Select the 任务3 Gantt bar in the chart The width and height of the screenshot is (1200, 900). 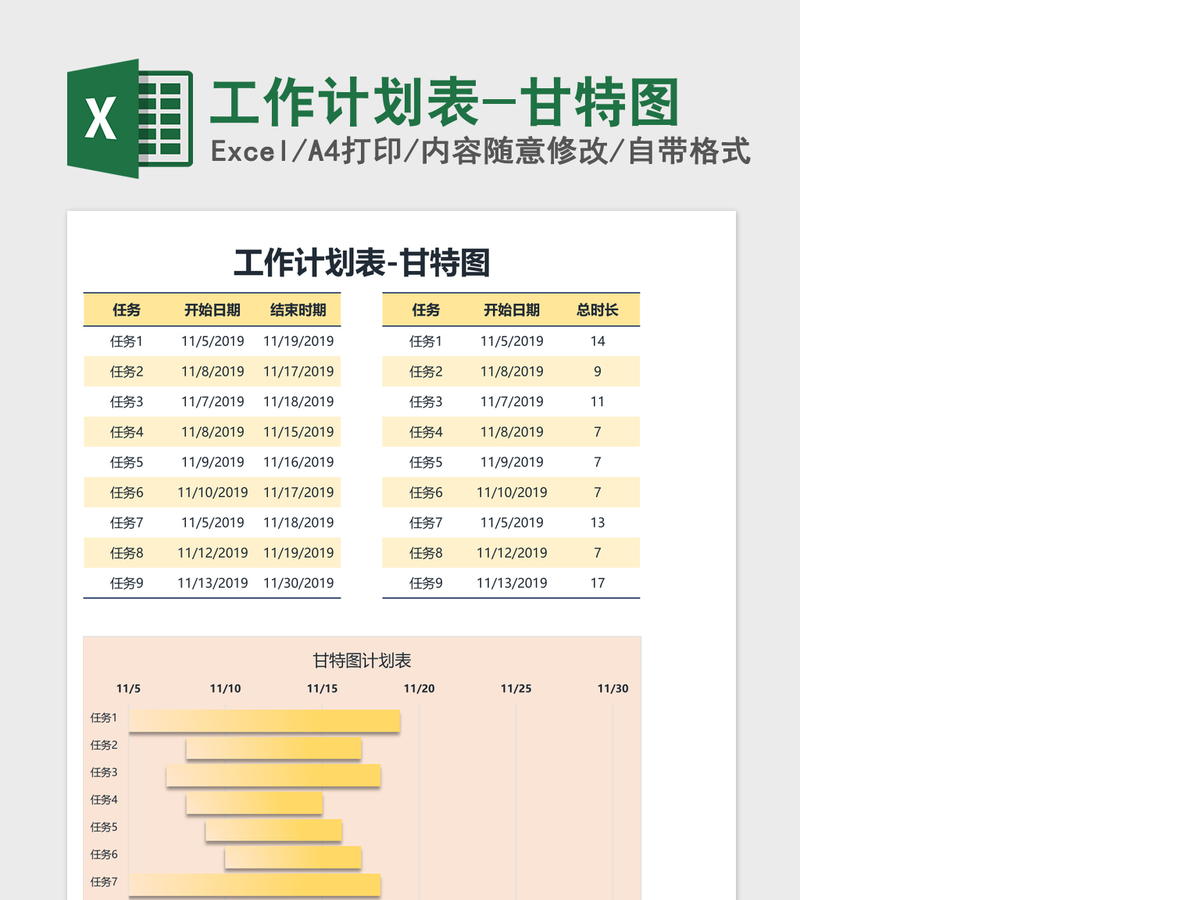[274, 775]
